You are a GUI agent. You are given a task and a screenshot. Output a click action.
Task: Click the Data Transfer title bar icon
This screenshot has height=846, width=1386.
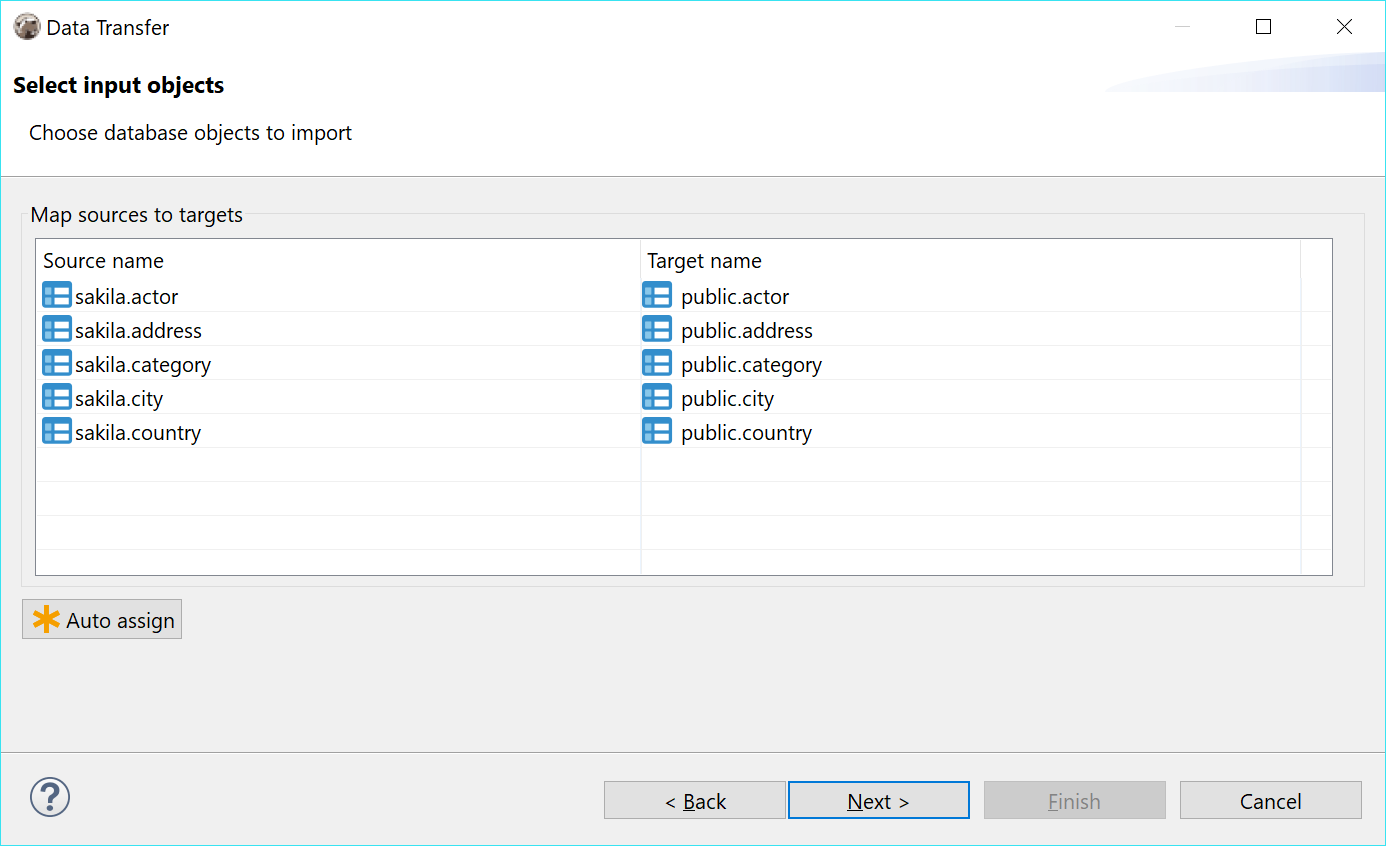(x=27, y=26)
